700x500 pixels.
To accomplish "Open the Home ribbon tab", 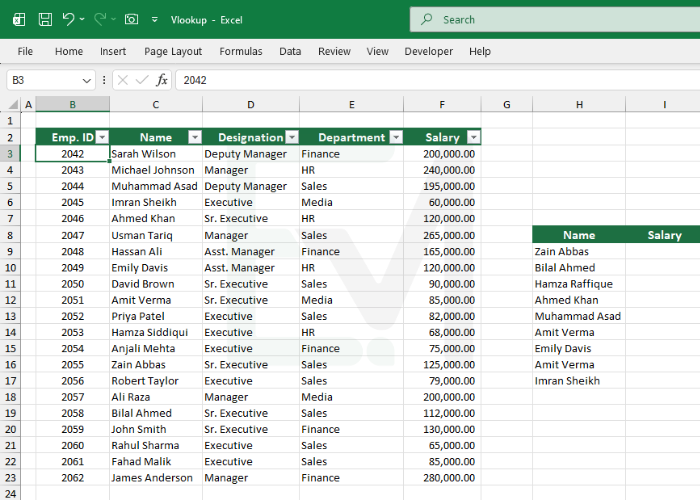I will (x=69, y=51).
